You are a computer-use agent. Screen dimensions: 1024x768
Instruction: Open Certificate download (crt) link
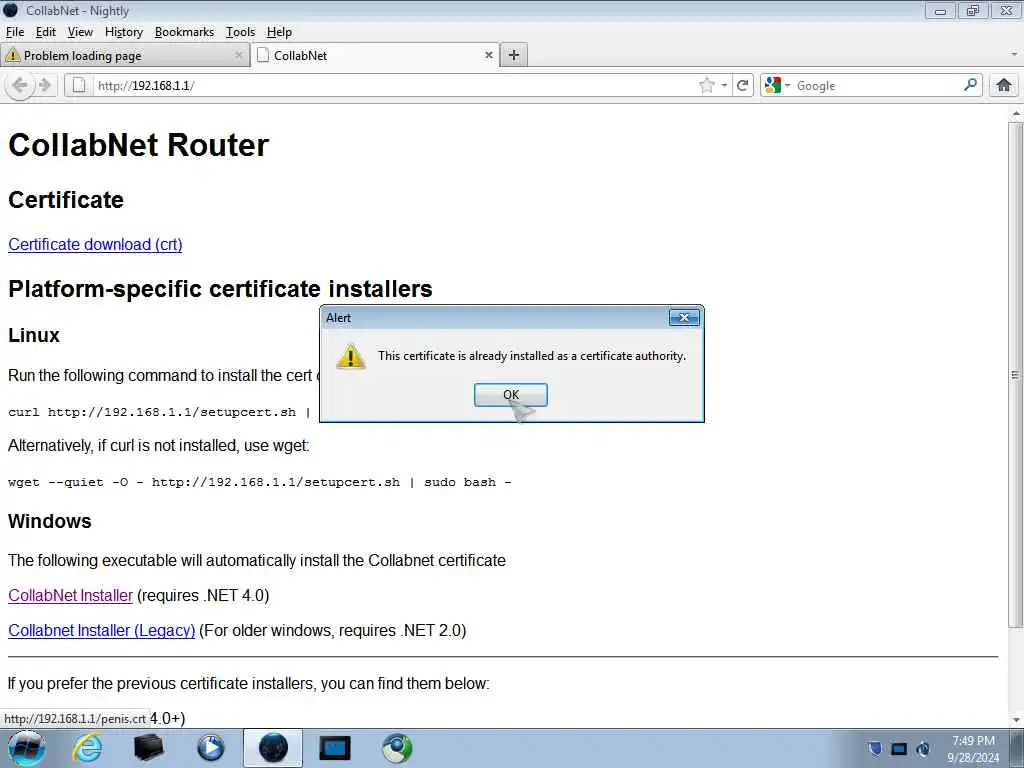click(x=95, y=244)
